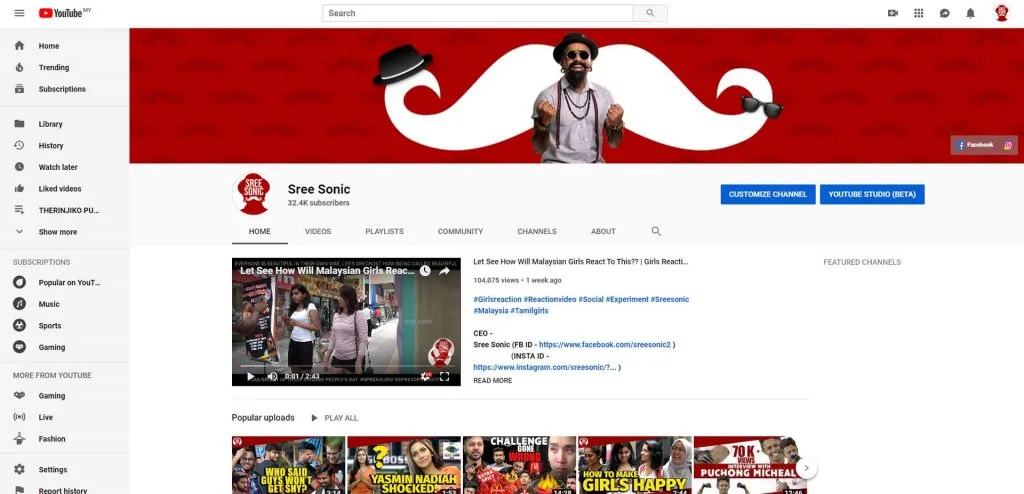The image size is (1024, 494).
Task: Open the hamburger guide menu
Action: tap(19, 13)
